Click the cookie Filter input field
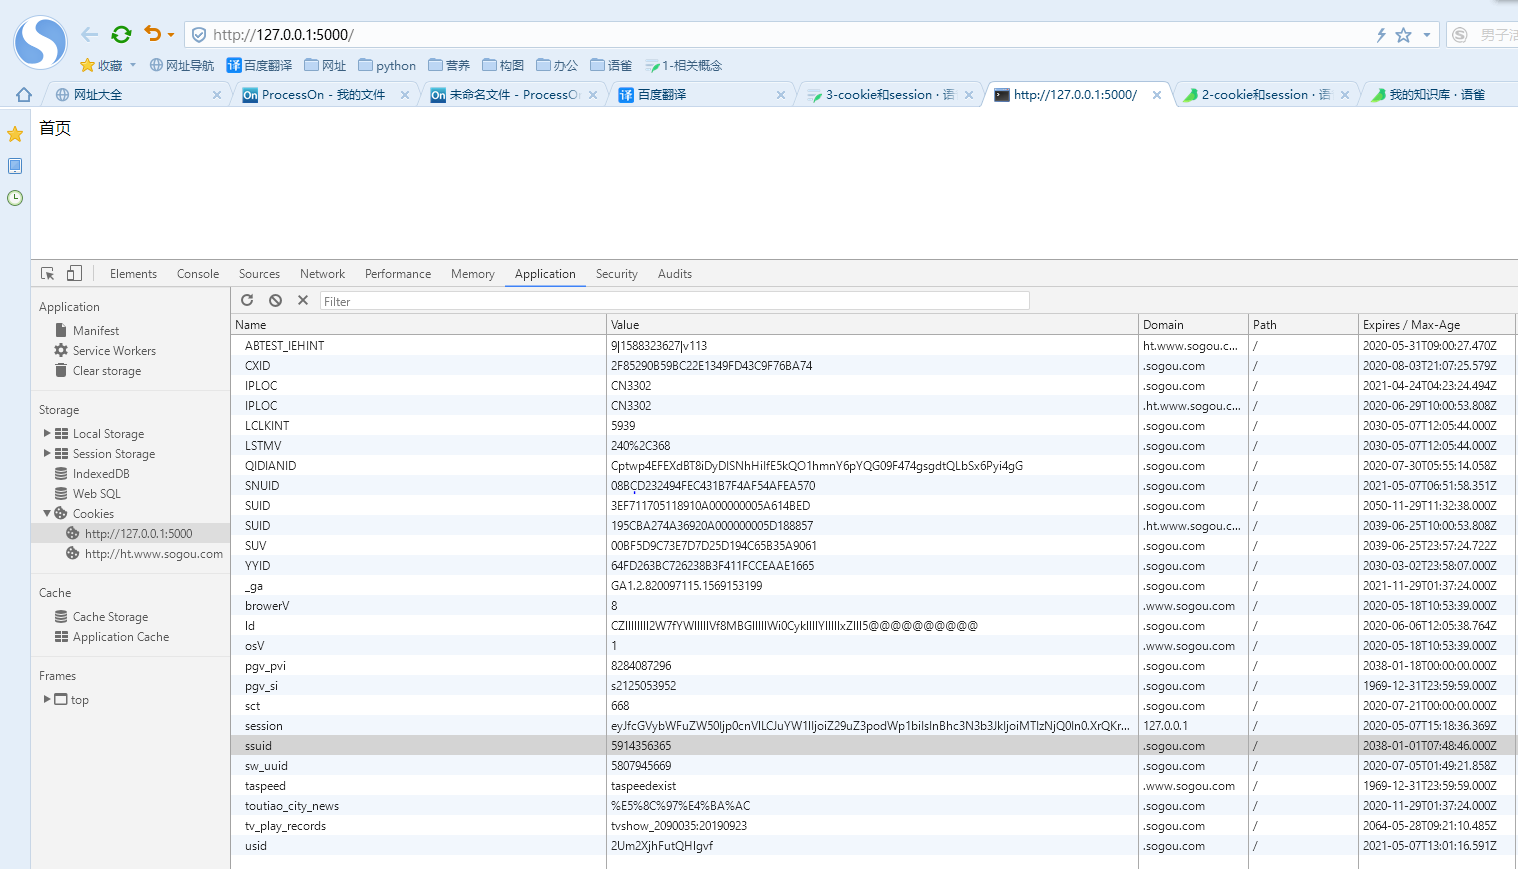This screenshot has width=1518, height=869. tap(674, 301)
